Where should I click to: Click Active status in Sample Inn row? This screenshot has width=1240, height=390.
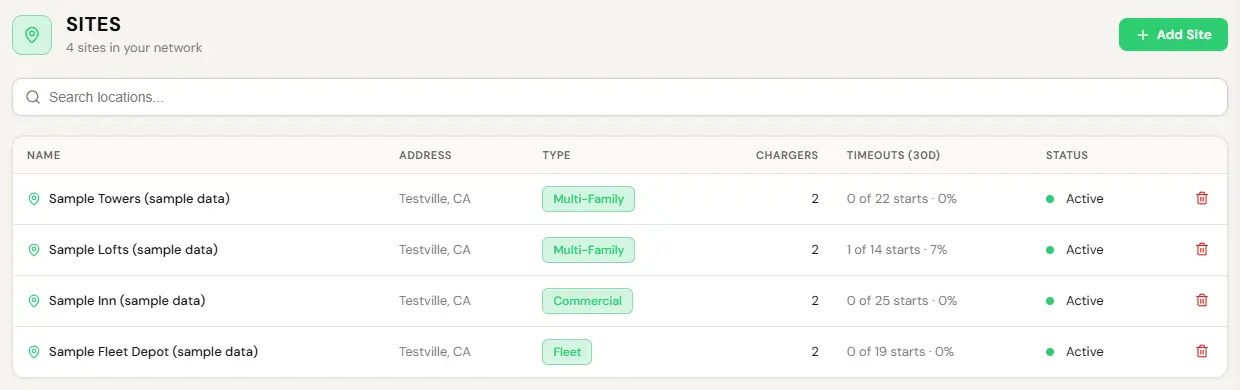[1075, 301]
